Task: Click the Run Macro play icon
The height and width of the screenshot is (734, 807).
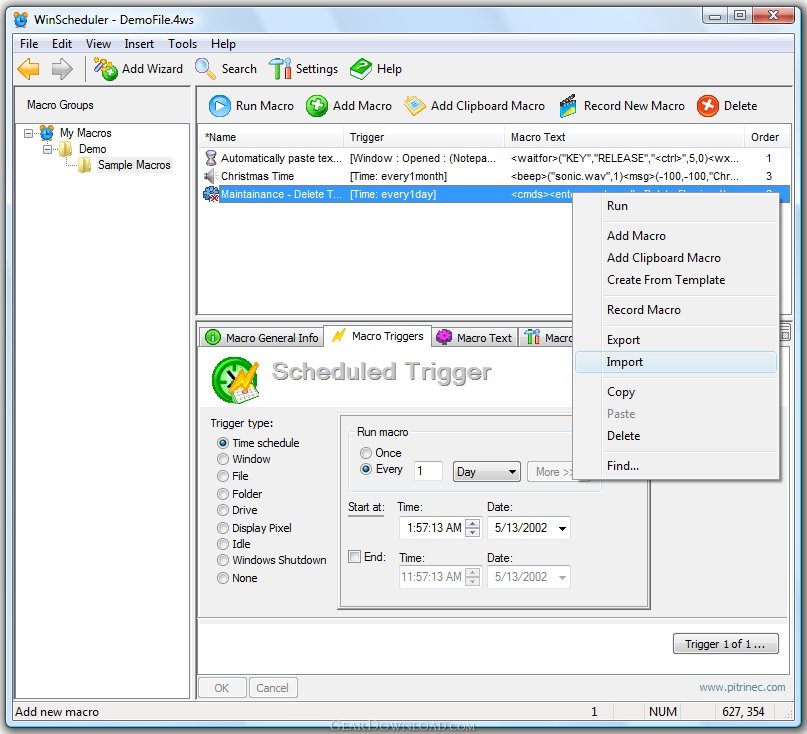Action: click(220, 106)
